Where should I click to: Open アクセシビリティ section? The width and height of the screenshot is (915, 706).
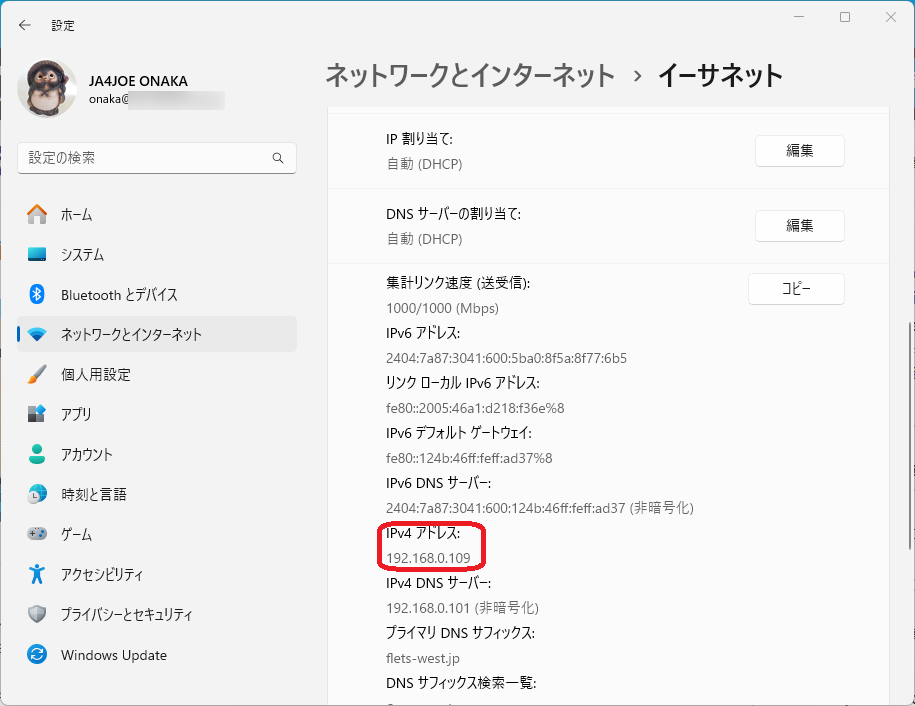tap(157, 574)
